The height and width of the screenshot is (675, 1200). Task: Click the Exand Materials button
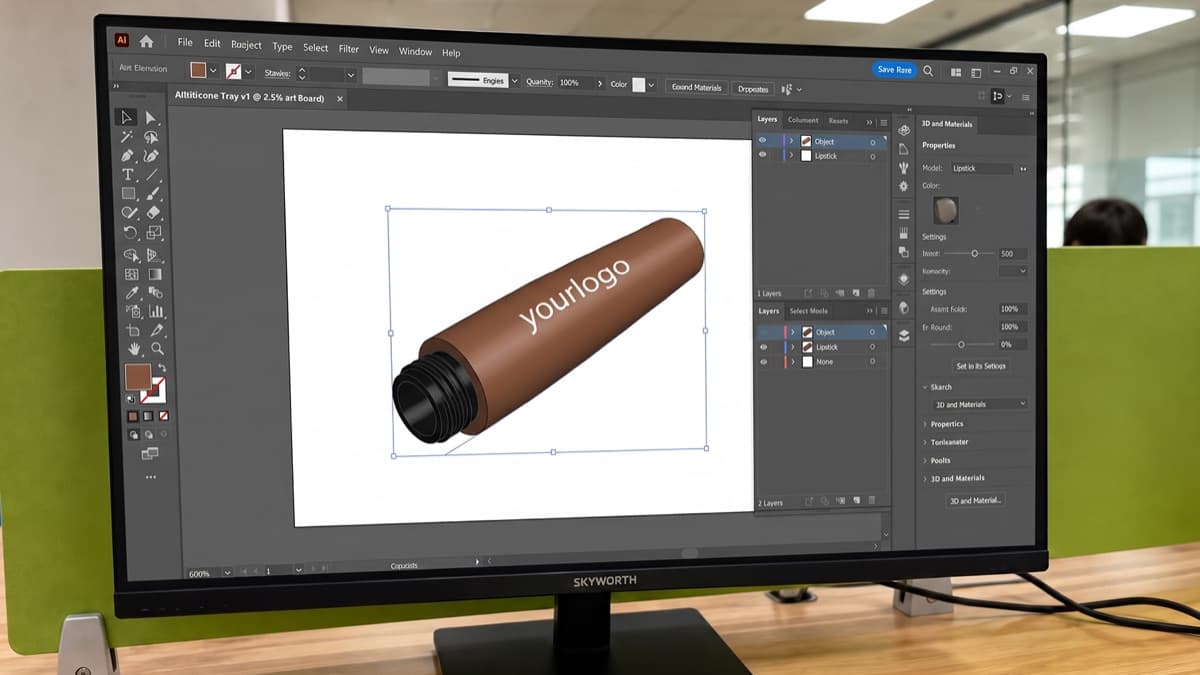(x=696, y=88)
